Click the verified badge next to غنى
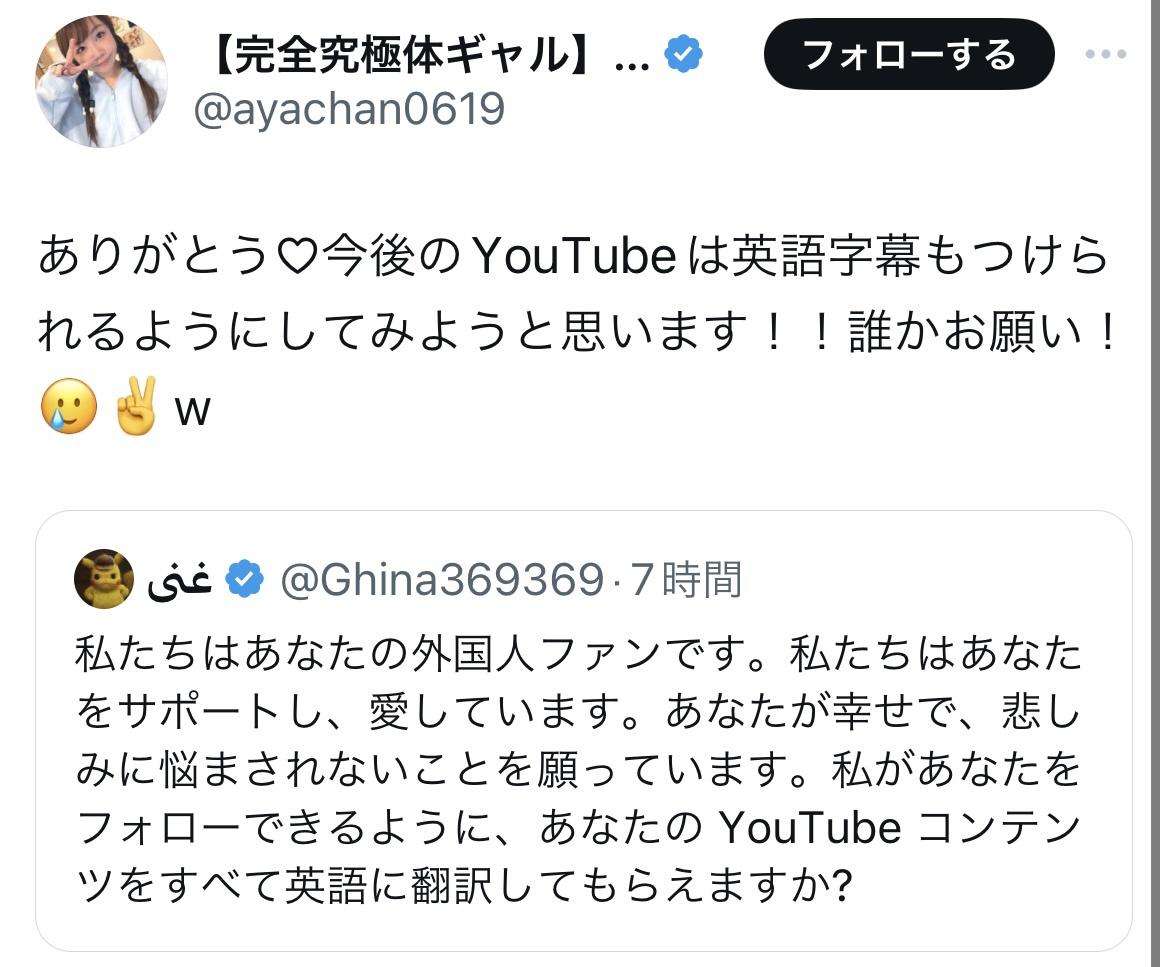Screen dimensions: 1169x967 point(245,580)
